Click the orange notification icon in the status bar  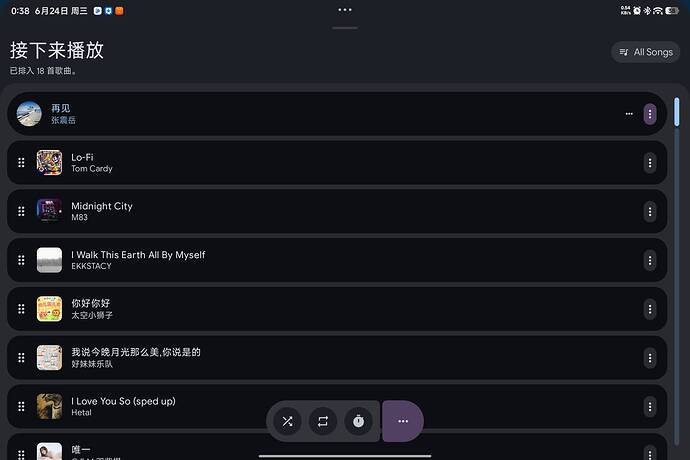(119, 11)
